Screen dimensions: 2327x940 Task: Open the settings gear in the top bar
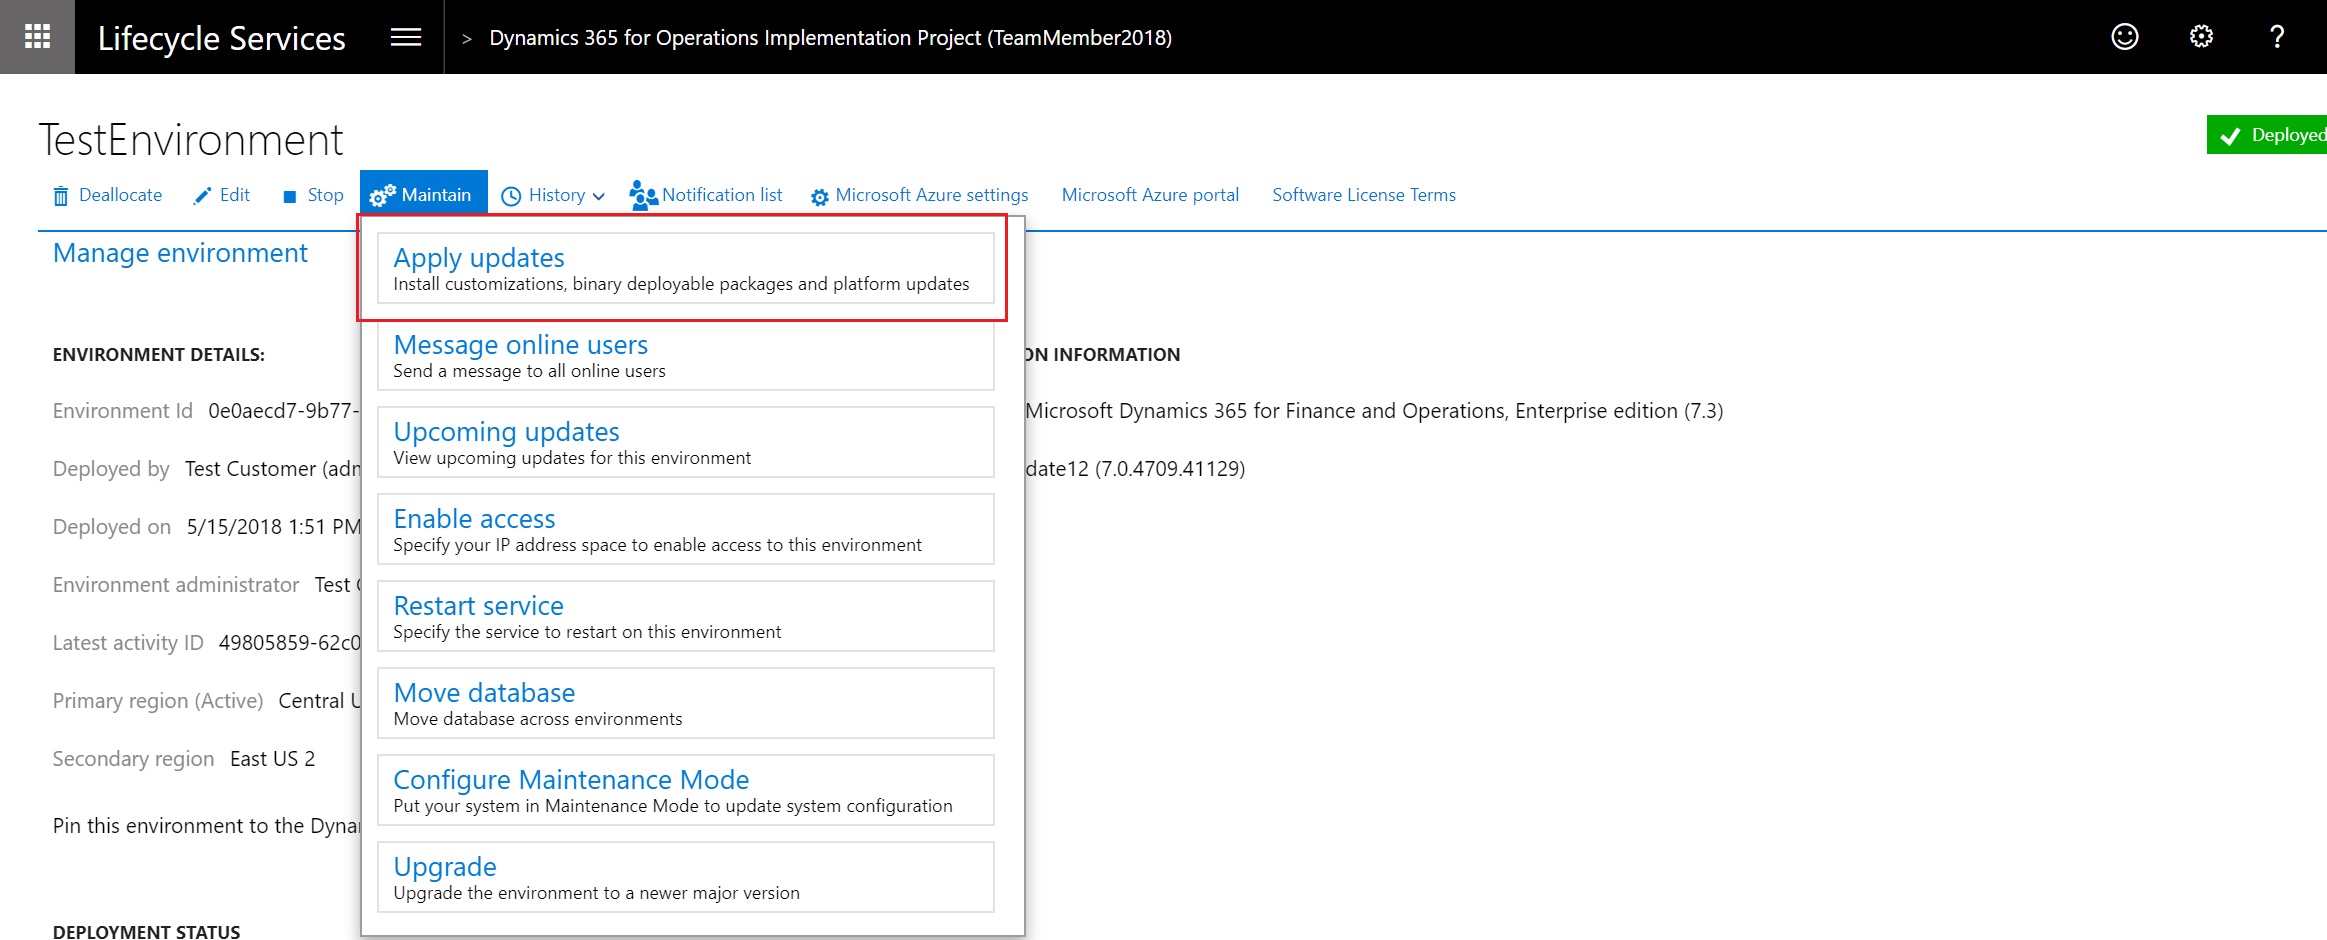pos(2200,36)
